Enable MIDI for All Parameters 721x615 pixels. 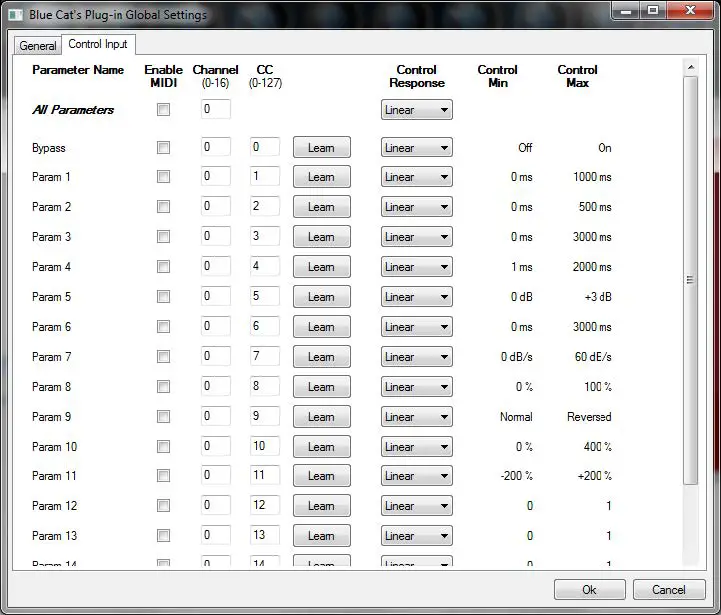point(163,109)
